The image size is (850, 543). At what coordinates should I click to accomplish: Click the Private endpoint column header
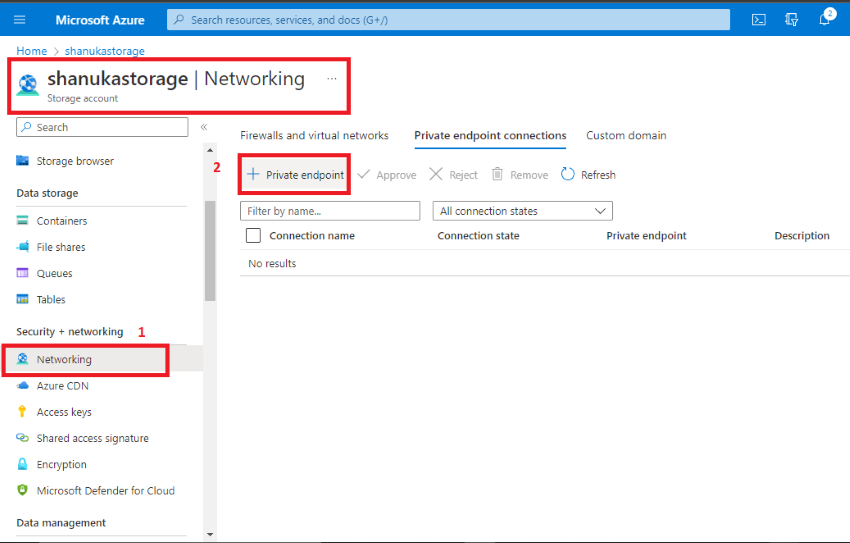point(646,236)
